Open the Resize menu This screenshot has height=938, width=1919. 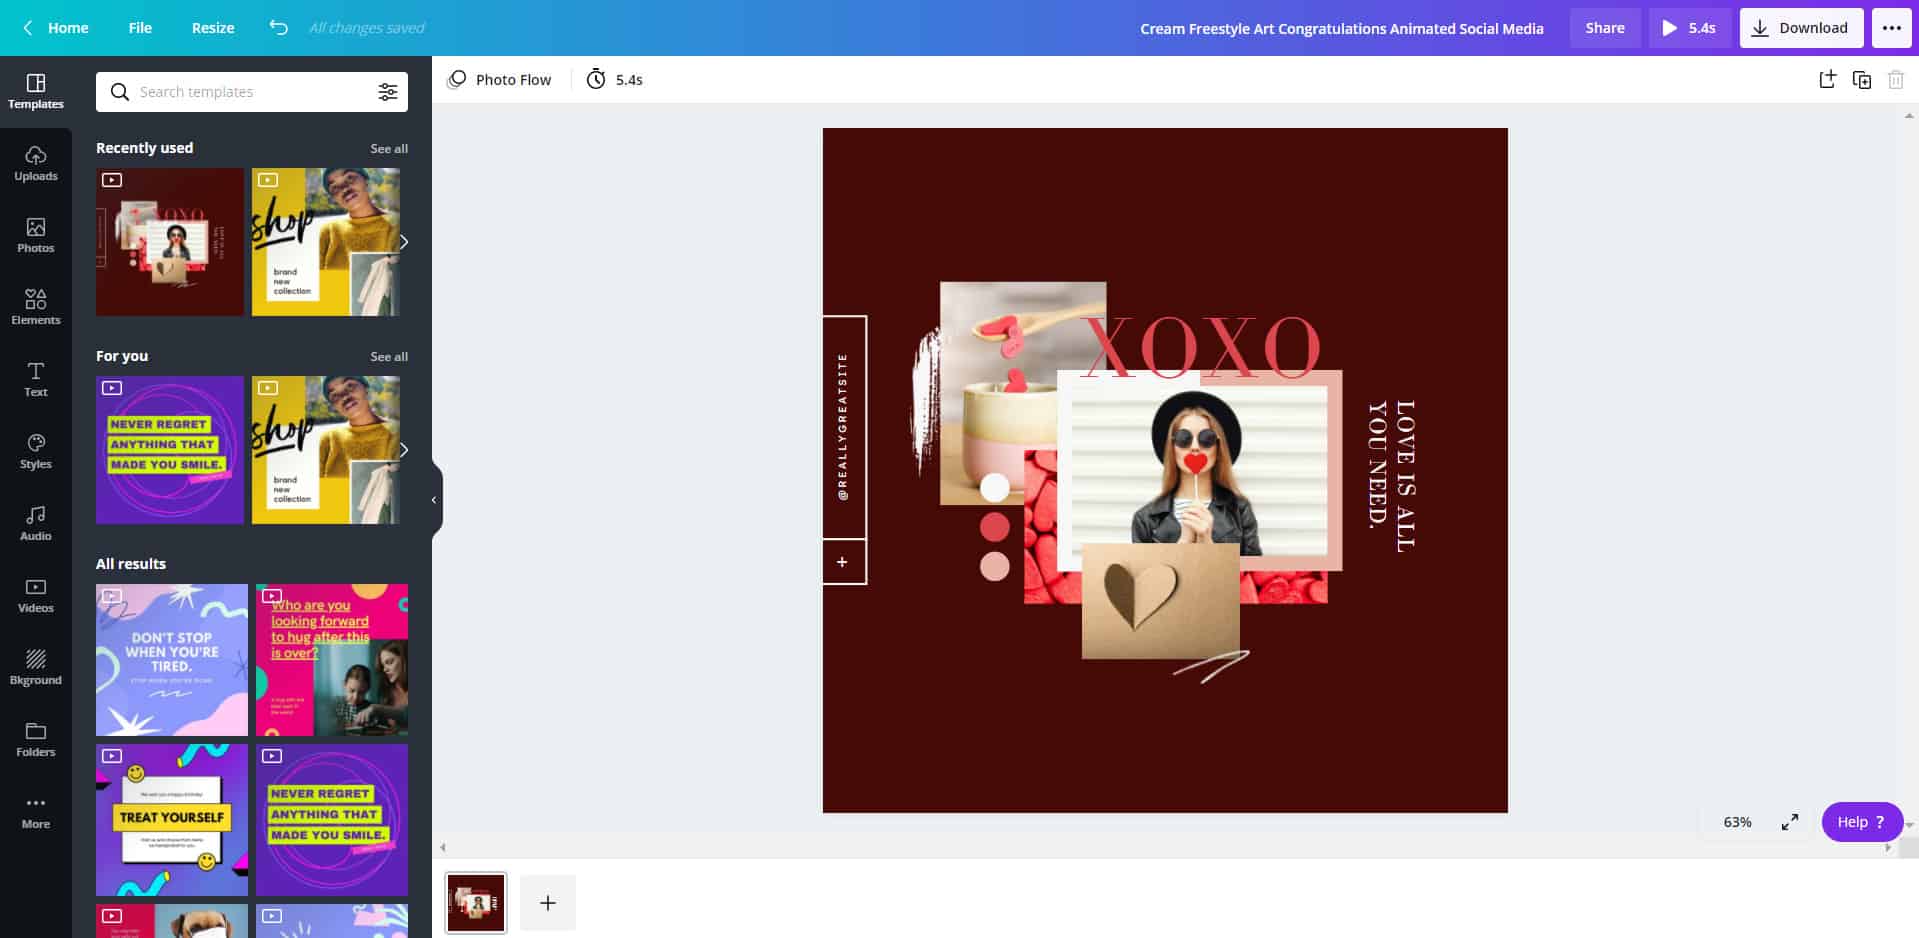click(213, 28)
